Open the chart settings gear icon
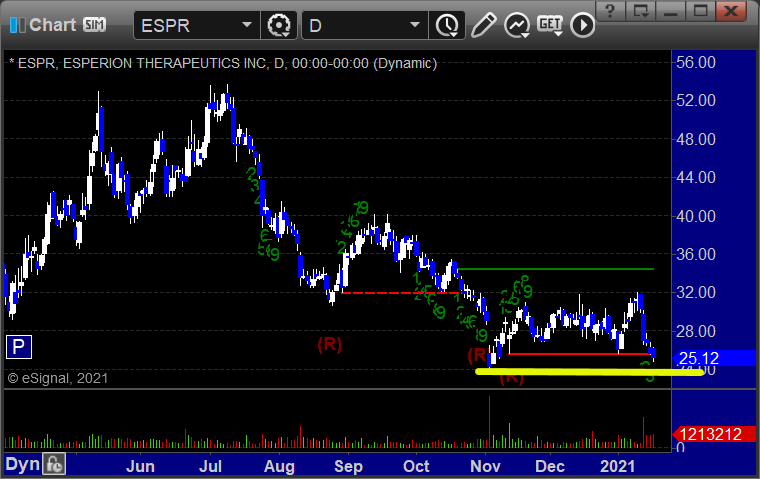The height and width of the screenshot is (479, 760). click(x=279, y=25)
